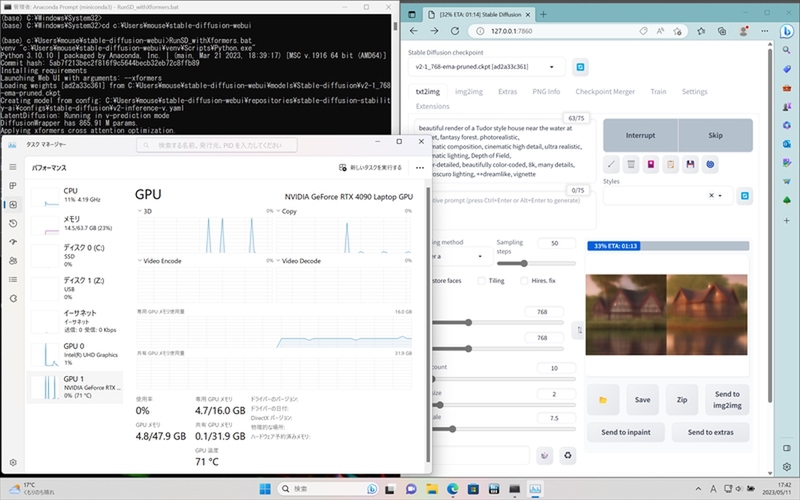Open the Train tab
This screenshot has width=800, height=500.
coord(658,92)
